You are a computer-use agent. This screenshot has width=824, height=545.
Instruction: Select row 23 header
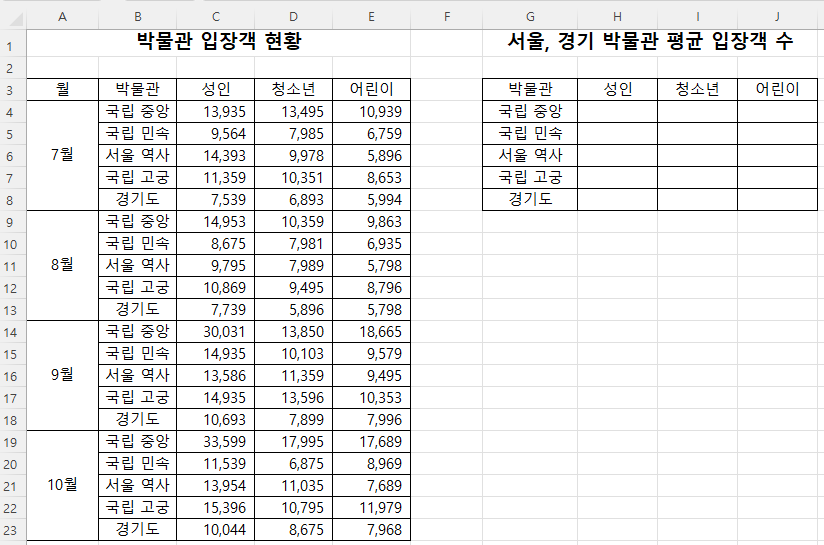point(13,530)
